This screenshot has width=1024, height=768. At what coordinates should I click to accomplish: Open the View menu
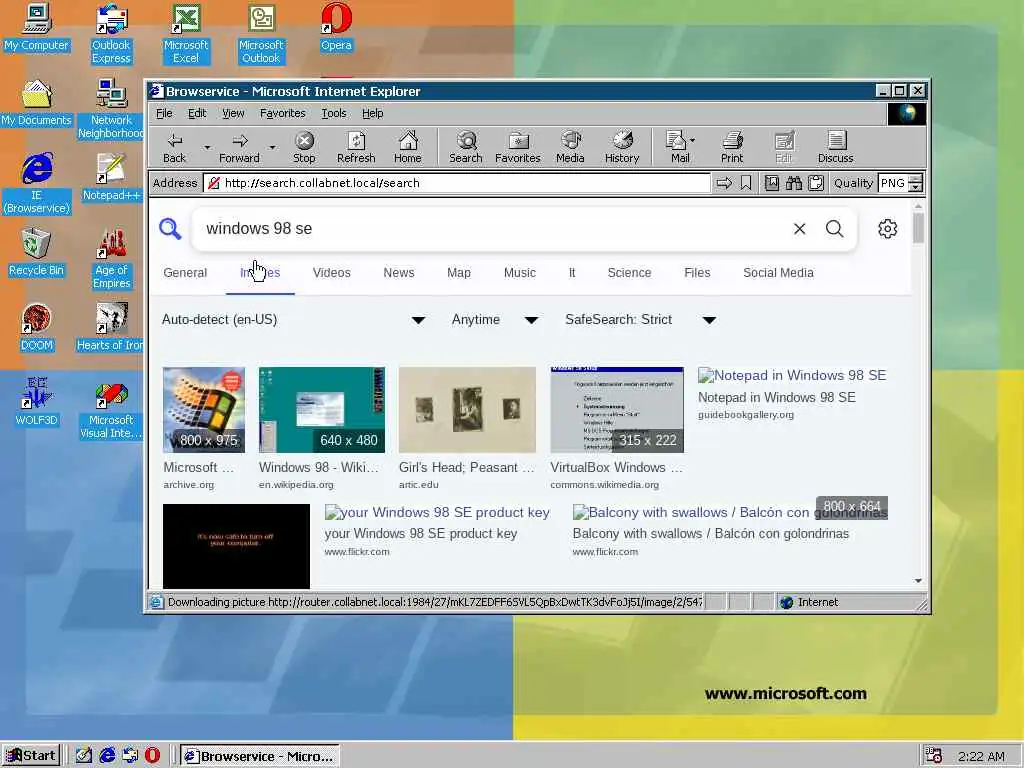point(233,114)
